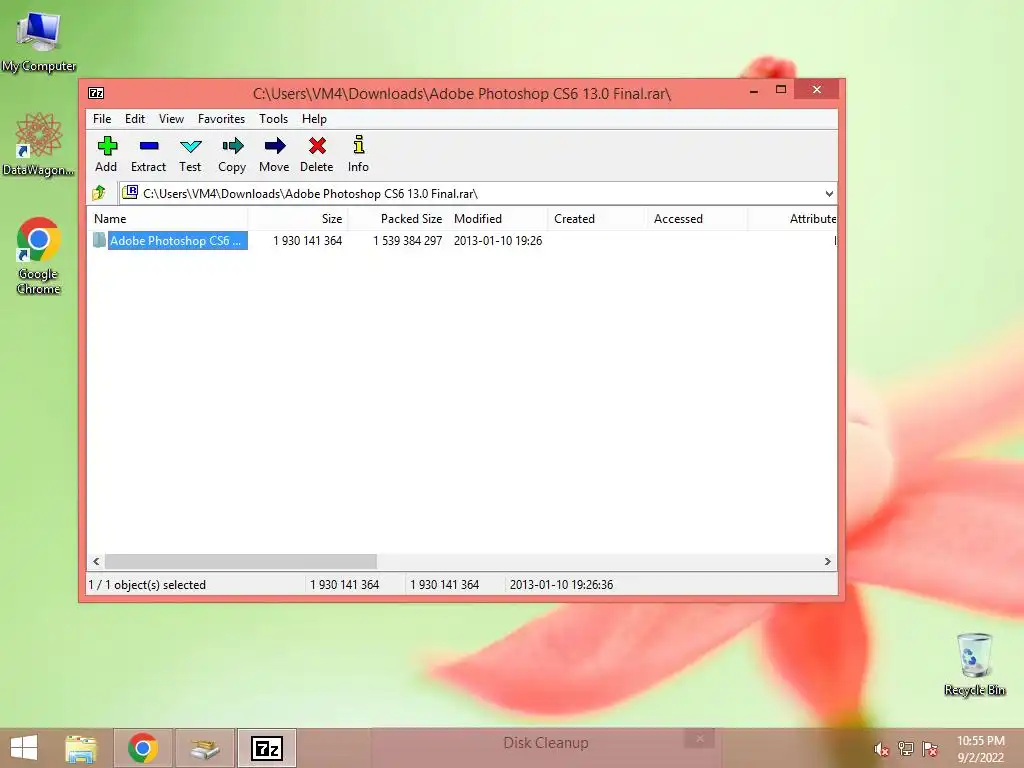Click the scrollbar left arrow

point(97,562)
